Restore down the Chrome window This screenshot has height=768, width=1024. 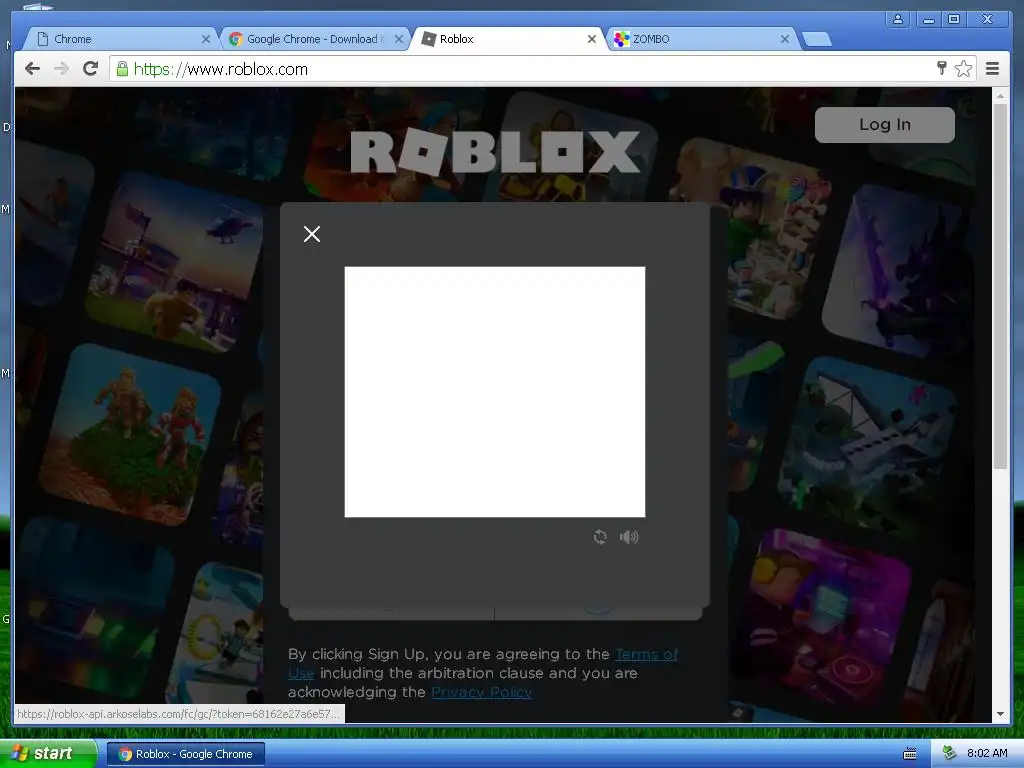click(954, 19)
